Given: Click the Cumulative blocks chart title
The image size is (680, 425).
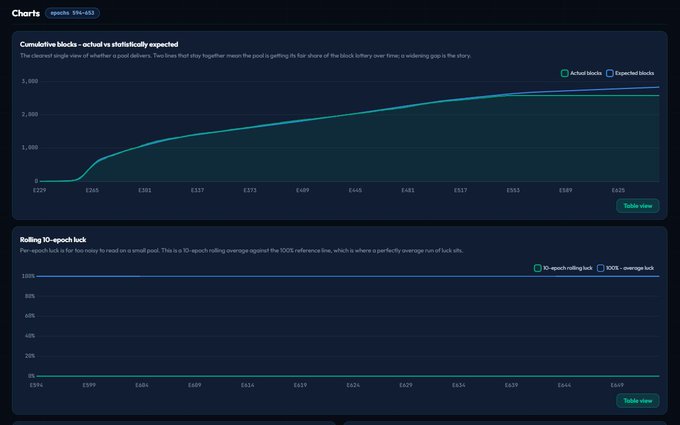Looking at the screenshot, I should (99, 44).
